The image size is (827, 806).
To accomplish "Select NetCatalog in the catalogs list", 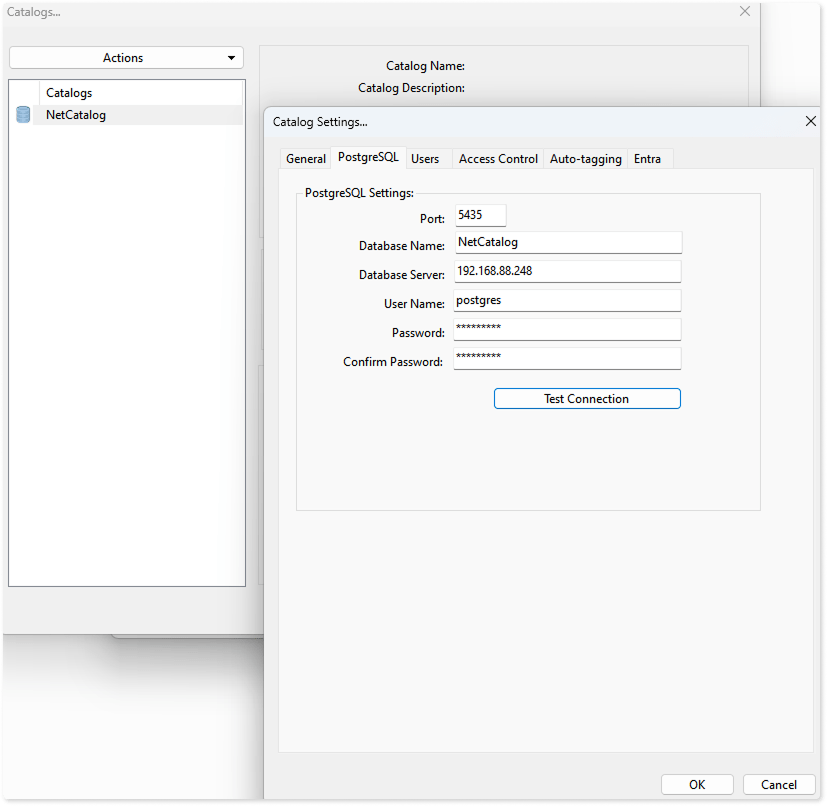I will click(x=137, y=115).
